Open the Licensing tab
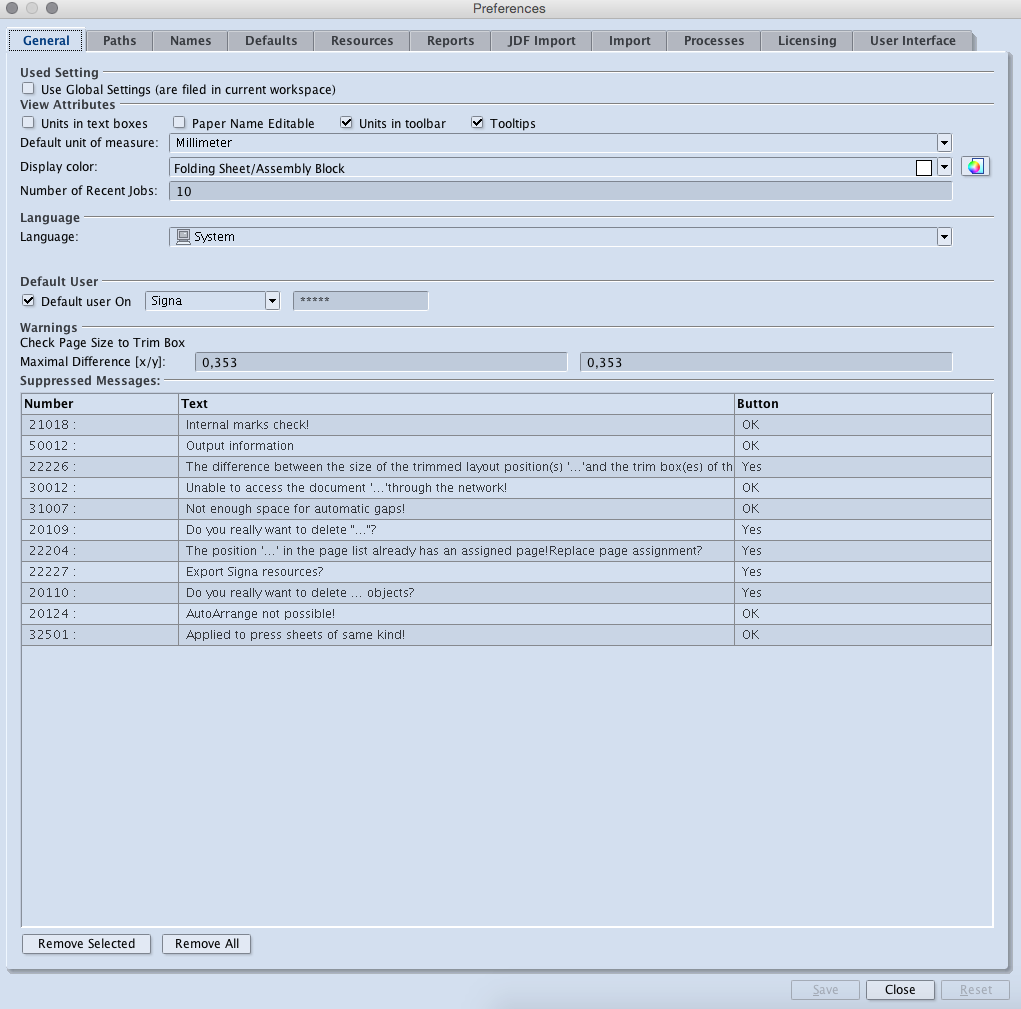The image size is (1021, 1009). click(x=807, y=40)
